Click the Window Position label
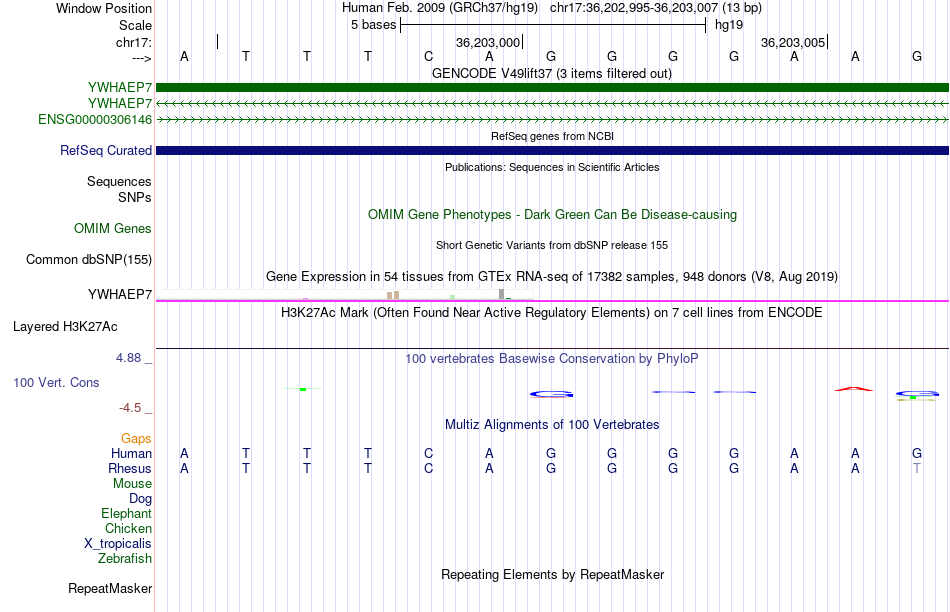Screen dimensions: 950x612 coord(104,8)
